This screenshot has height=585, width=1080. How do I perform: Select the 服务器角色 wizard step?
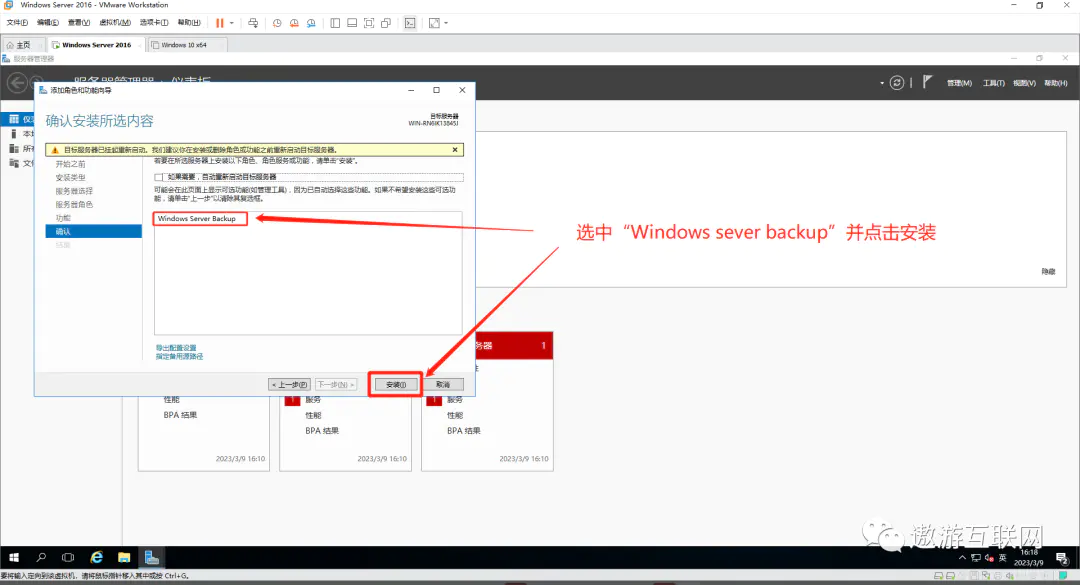pos(74,205)
